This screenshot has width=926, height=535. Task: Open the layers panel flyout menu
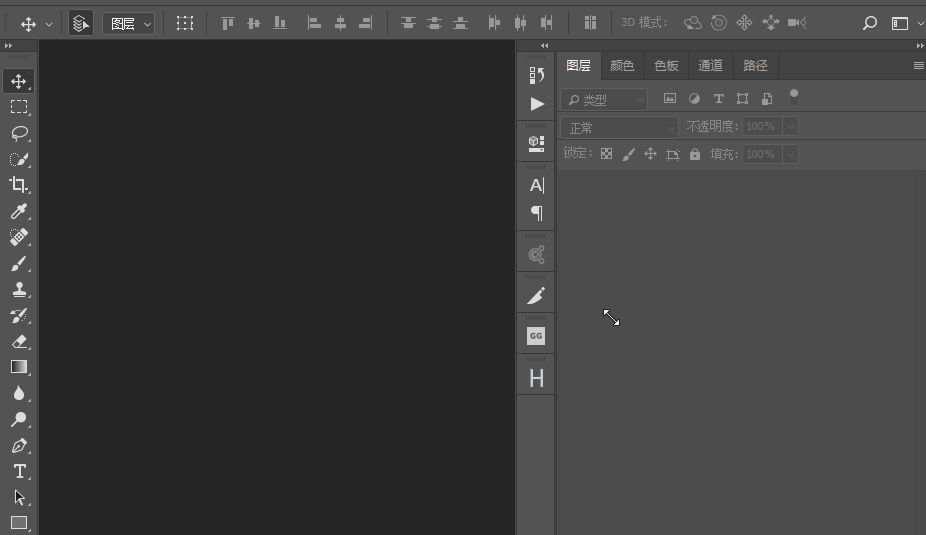[918, 66]
